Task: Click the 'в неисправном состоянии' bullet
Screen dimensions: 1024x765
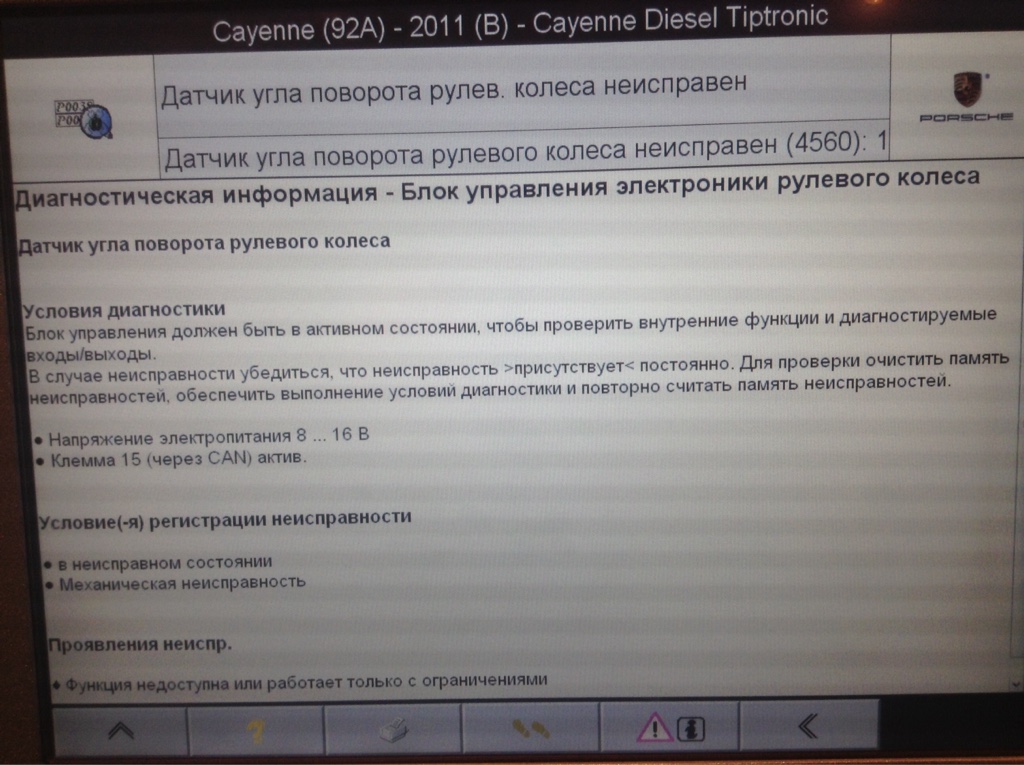Action: 165,561
